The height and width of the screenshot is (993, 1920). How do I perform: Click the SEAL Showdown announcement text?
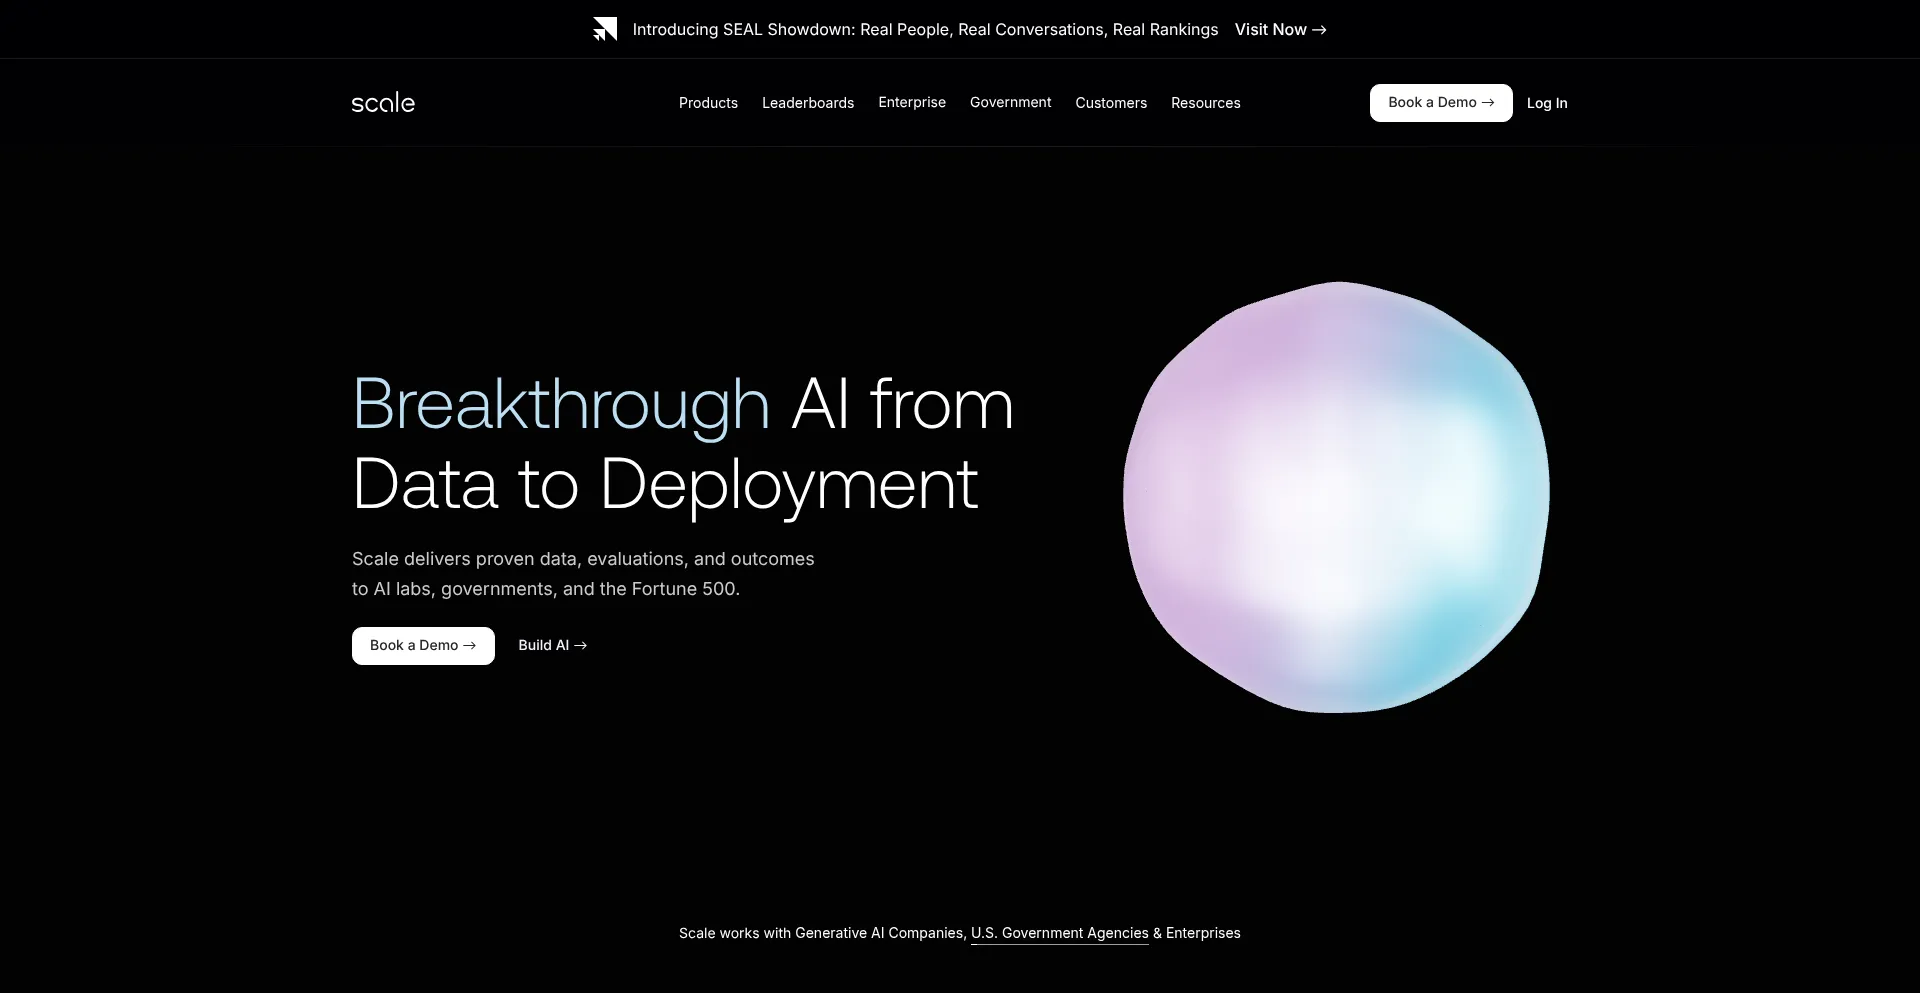coord(925,30)
